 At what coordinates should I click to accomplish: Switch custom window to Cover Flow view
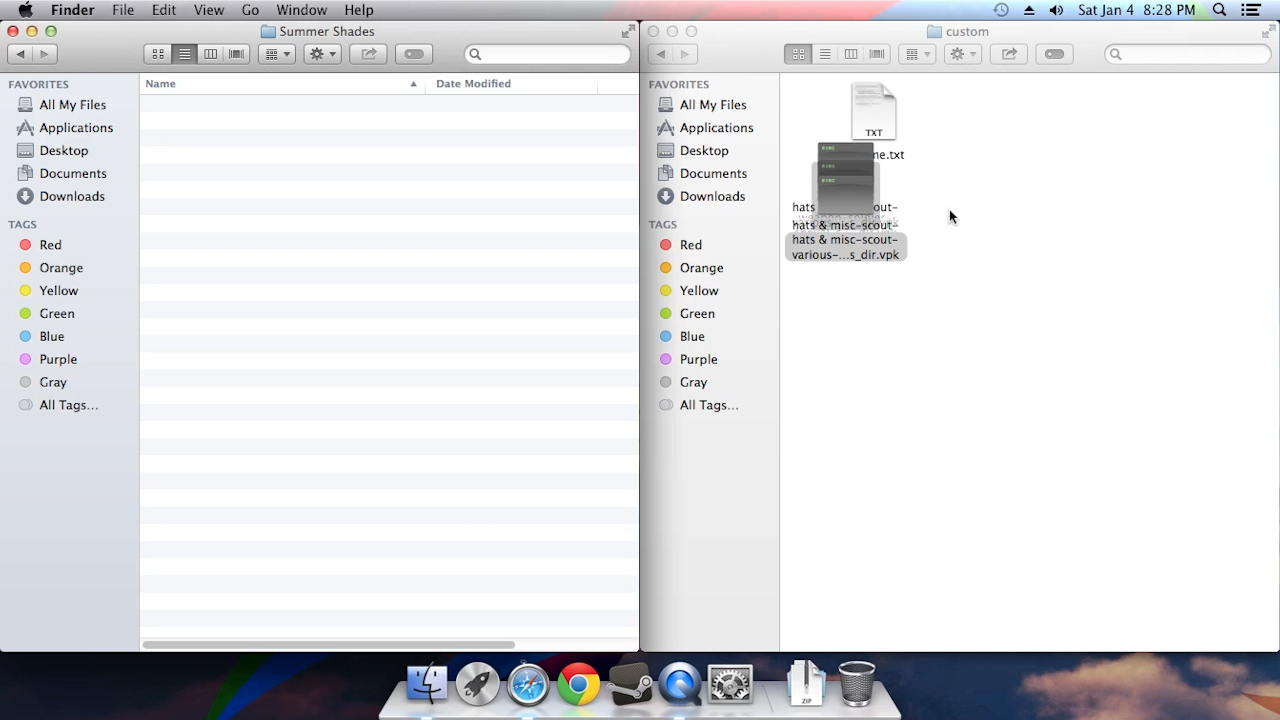click(876, 54)
